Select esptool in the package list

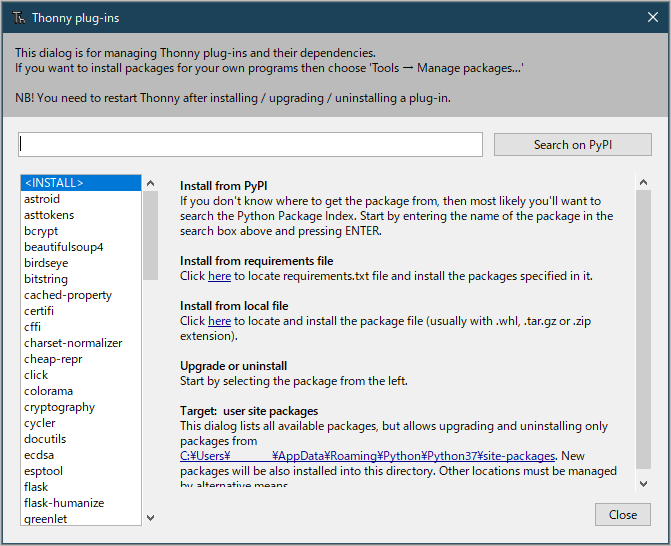[x=80, y=471]
